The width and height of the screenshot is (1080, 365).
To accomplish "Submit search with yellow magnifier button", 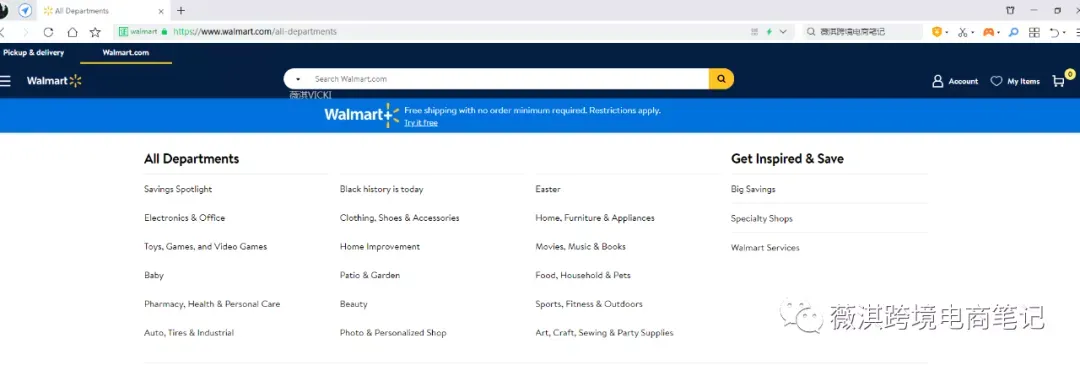I will [721, 79].
